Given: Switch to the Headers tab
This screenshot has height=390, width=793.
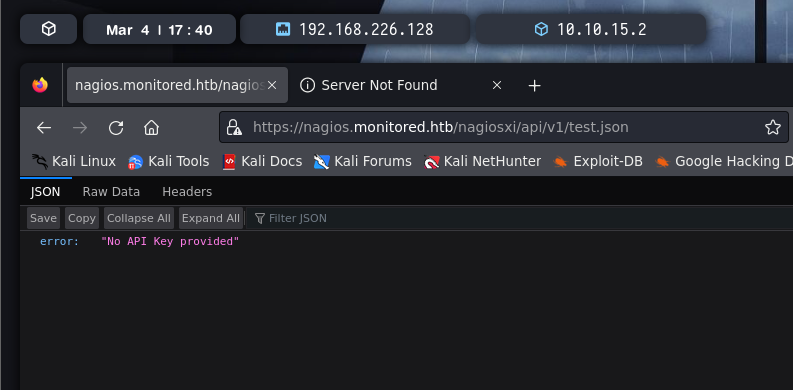Looking at the screenshot, I should point(187,192).
